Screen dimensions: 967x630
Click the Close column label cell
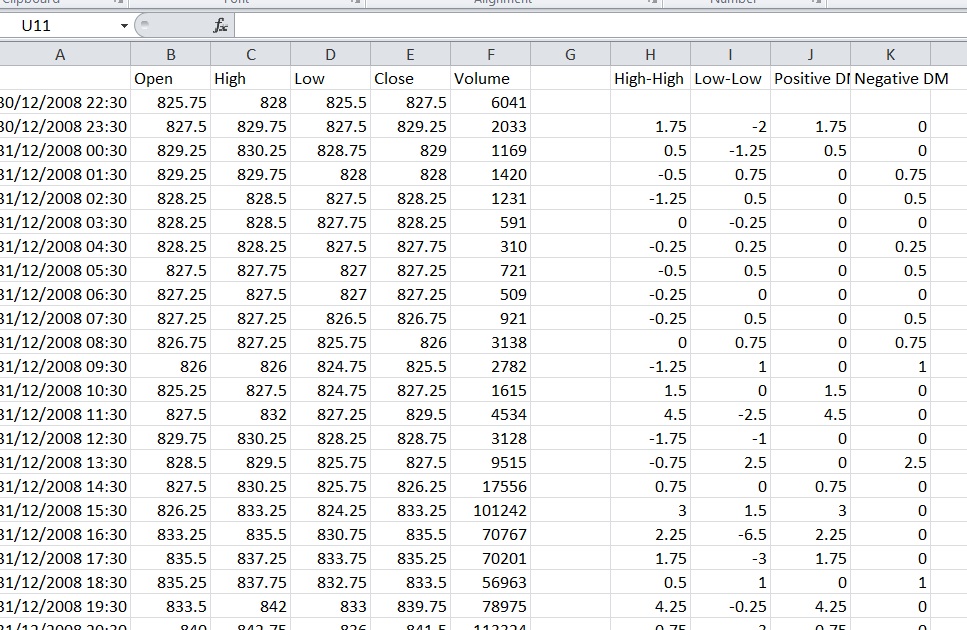[410, 78]
